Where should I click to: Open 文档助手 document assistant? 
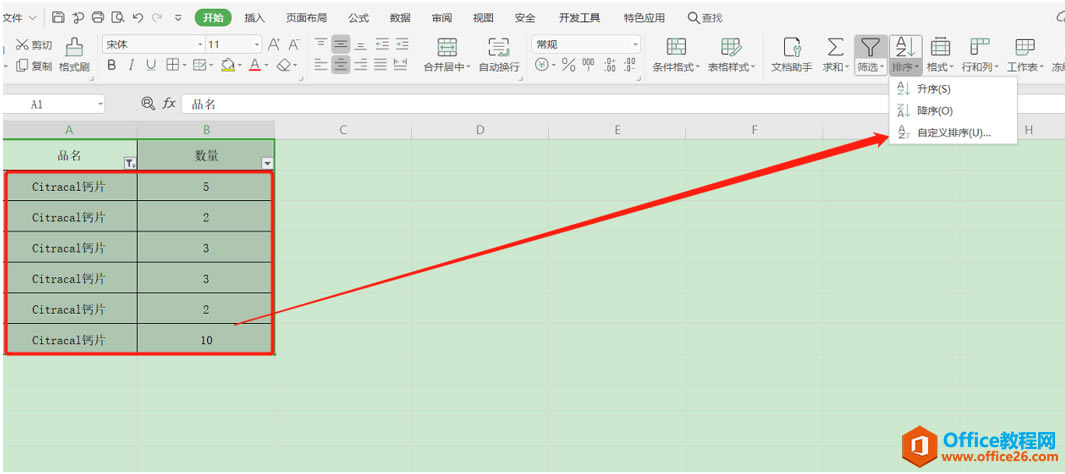click(792, 55)
